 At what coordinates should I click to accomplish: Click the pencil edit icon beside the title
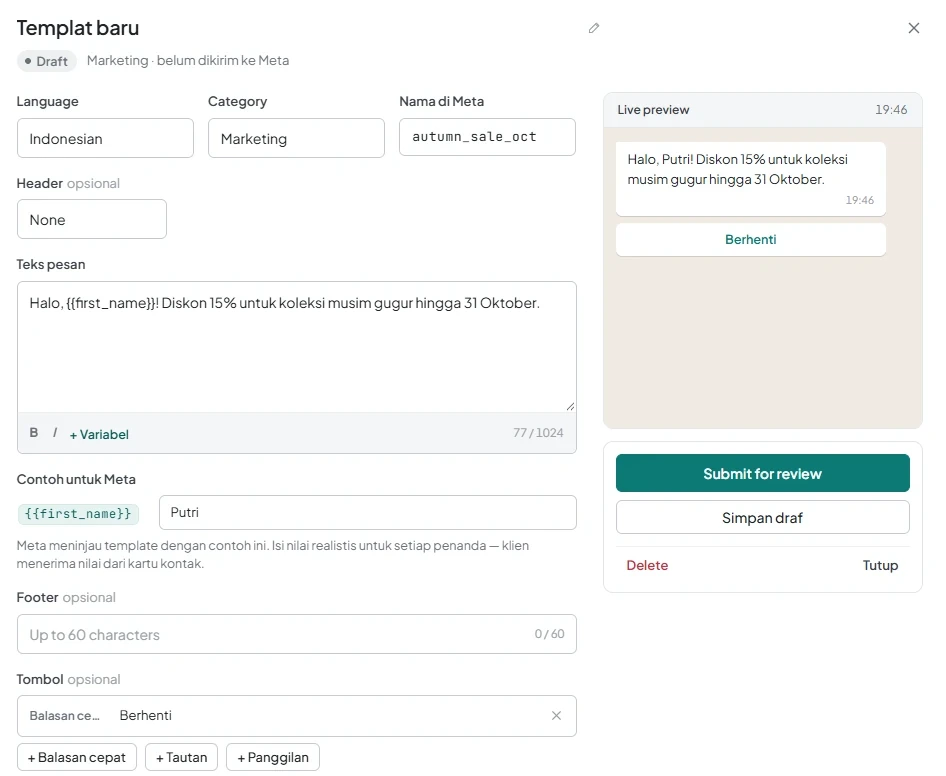pos(594,28)
